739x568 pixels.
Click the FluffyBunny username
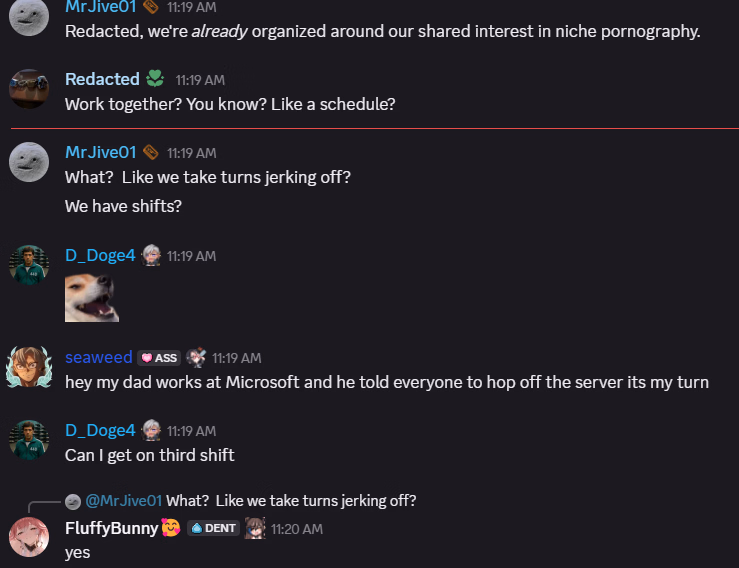coord(111,528)
